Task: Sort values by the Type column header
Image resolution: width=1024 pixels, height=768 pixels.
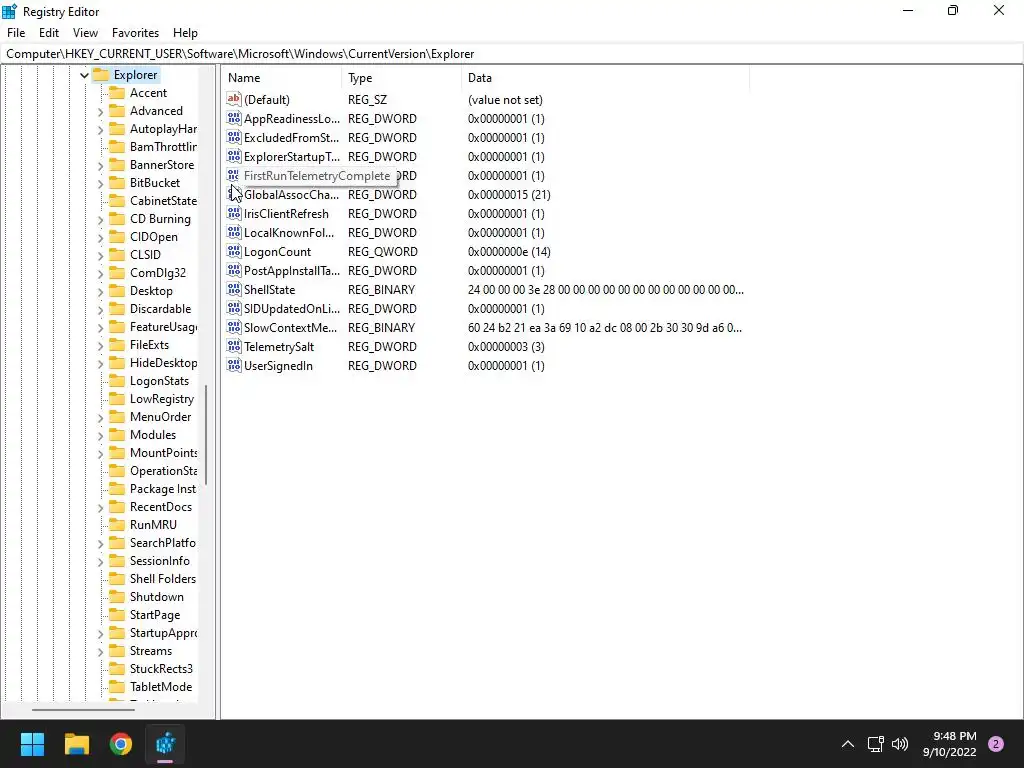Action: [402, 78]
